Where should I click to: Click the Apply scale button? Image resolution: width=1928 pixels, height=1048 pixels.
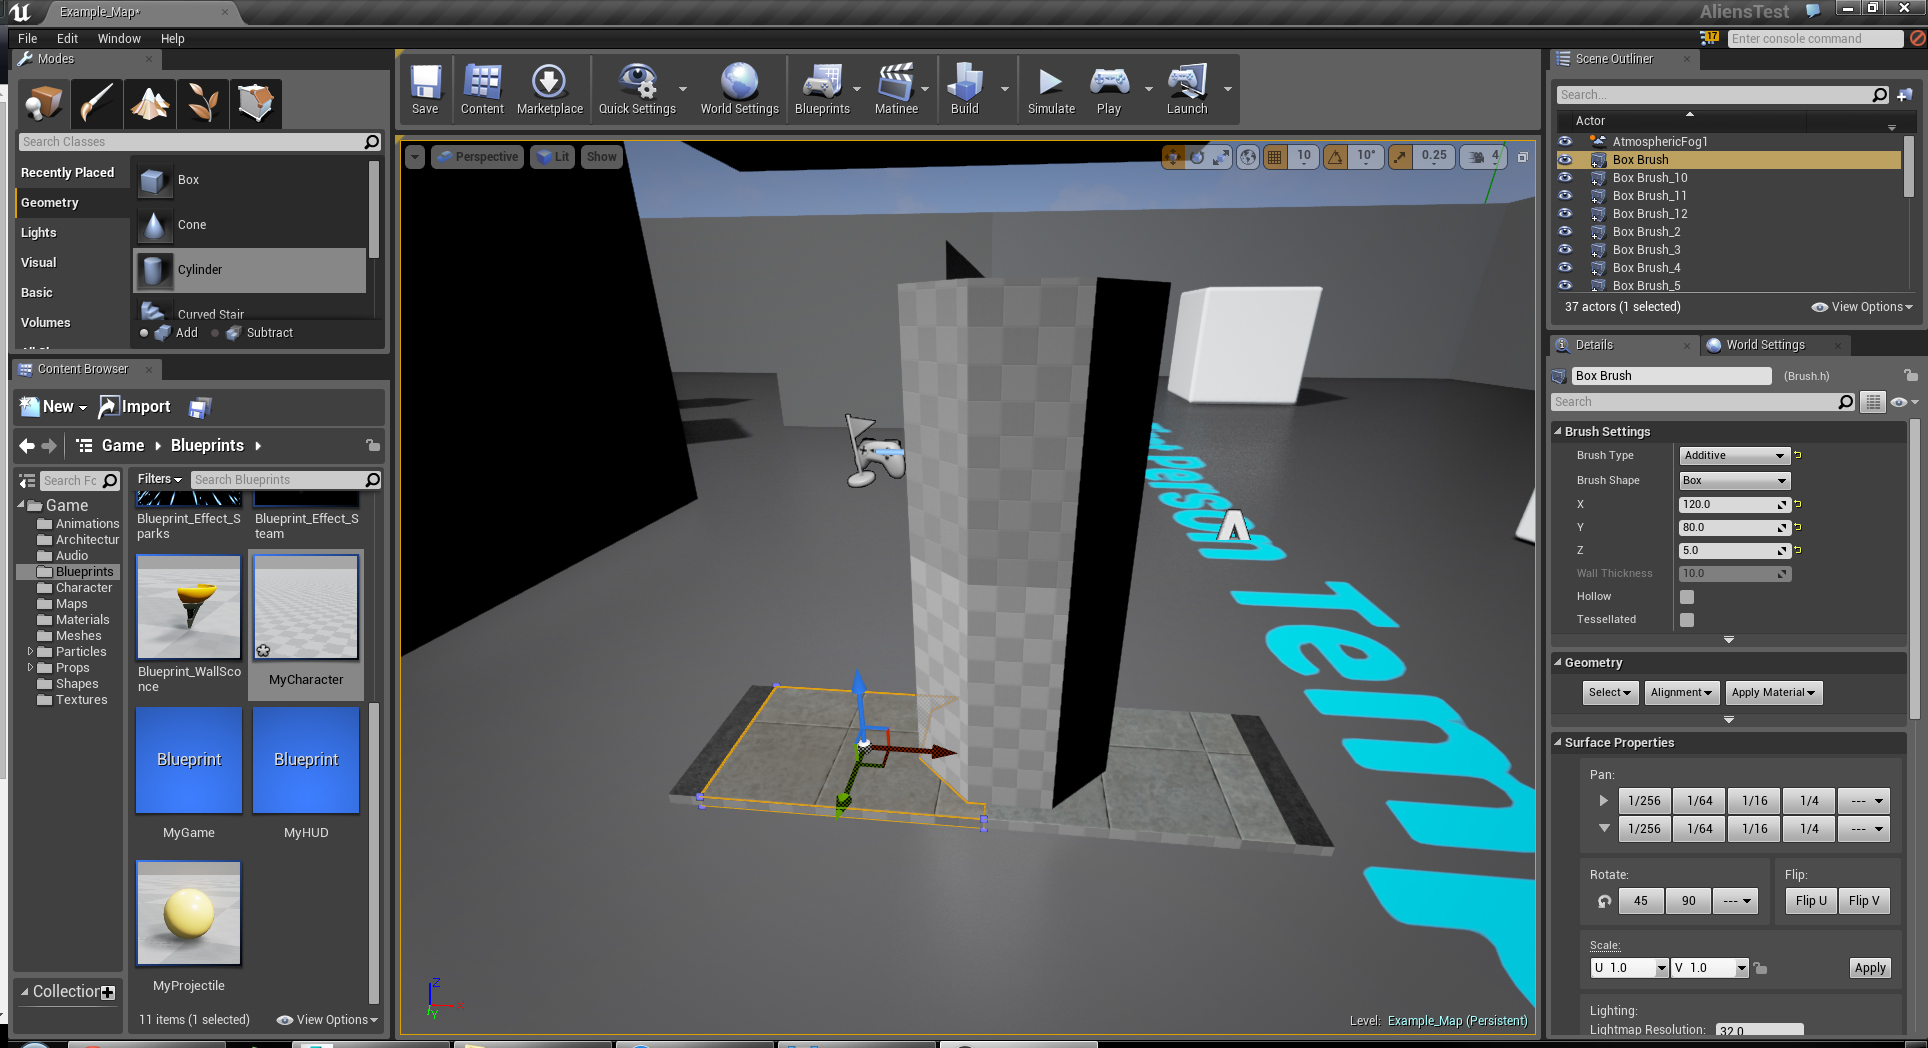tap(1869, 968)
